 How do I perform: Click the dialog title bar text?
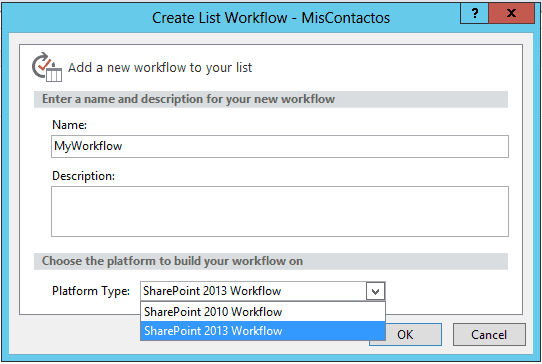coord(271,18)
